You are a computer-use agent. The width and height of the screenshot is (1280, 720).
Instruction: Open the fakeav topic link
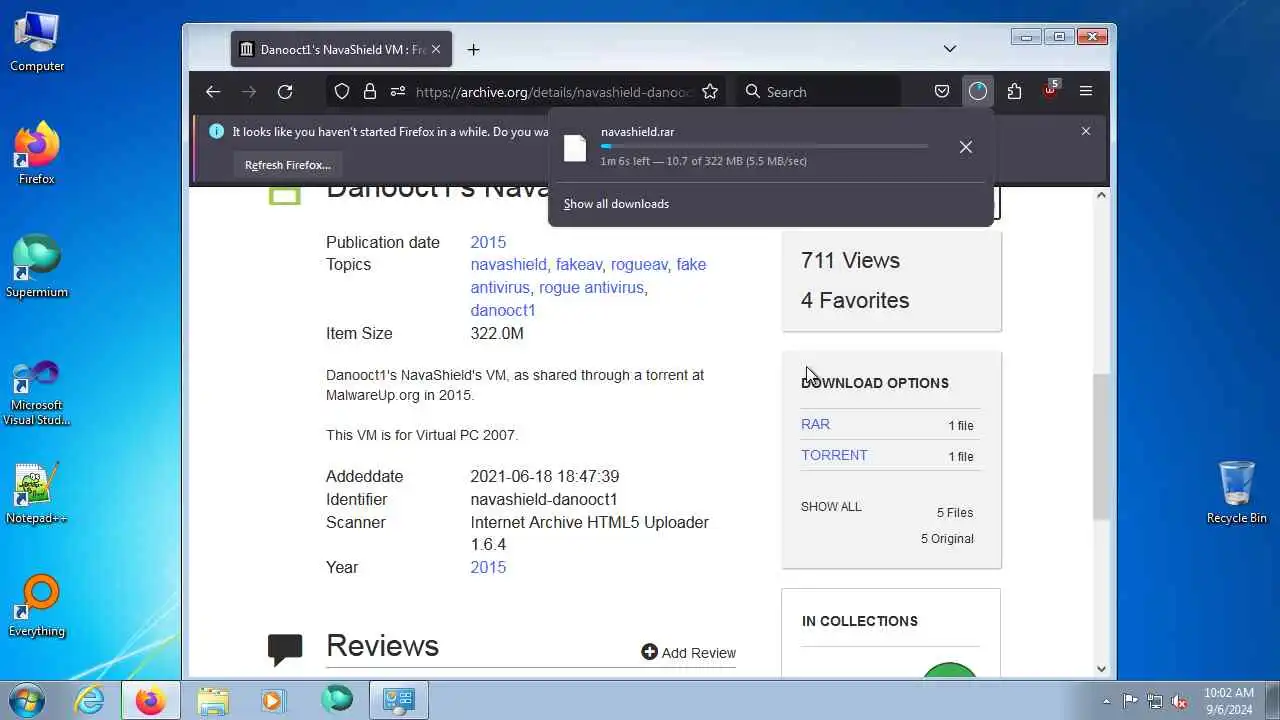click(x=579, y=265)
